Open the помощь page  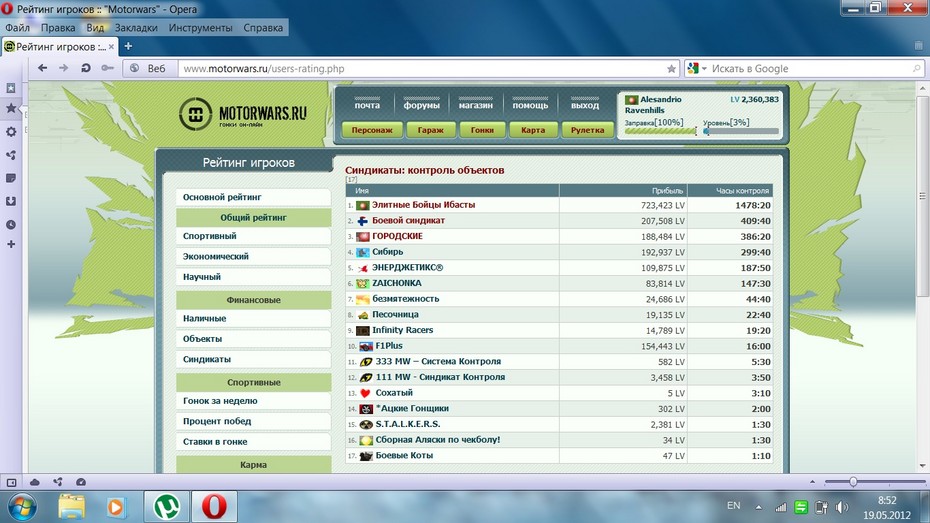pos(530,105)
